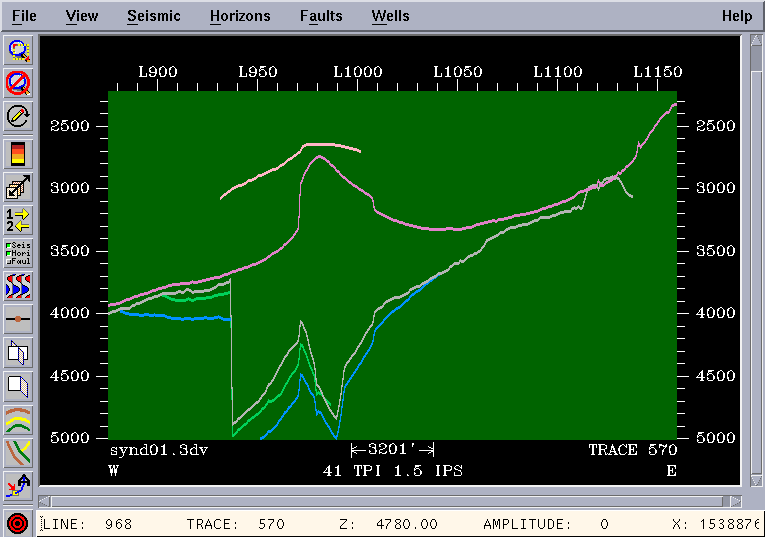
Task: Click the single section plane icon
Action: tap(19, 386)
